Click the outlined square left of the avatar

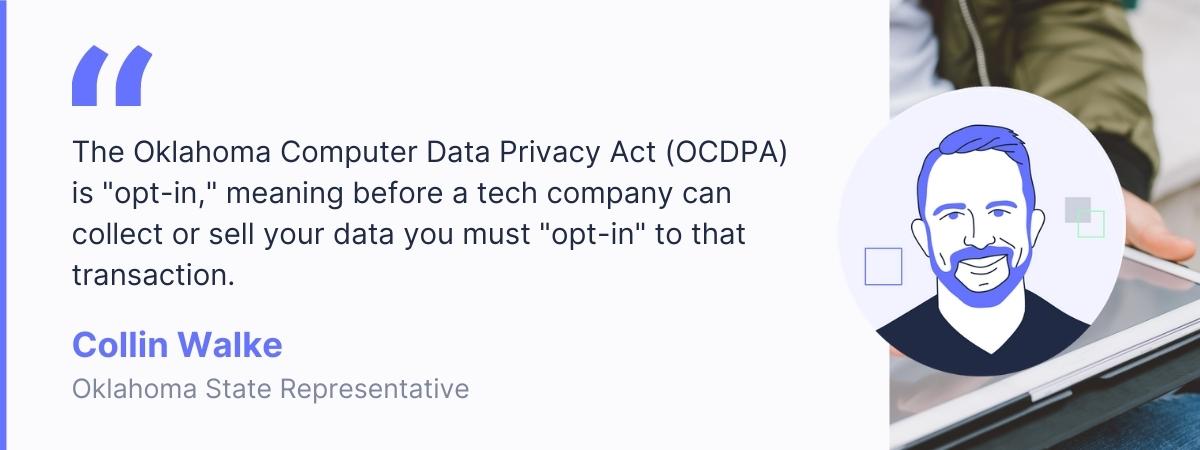[x=883, y=266]
